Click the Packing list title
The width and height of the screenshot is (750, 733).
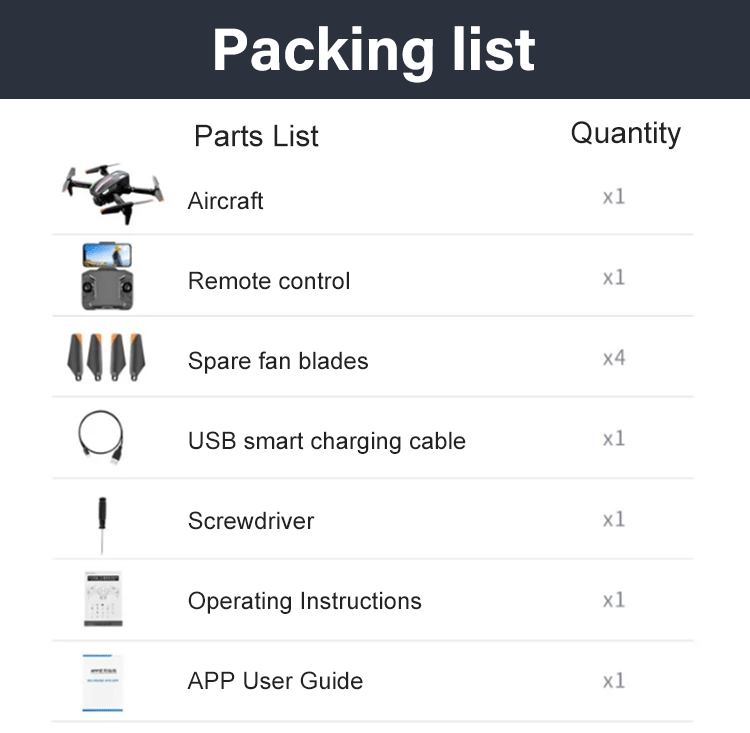374,50
